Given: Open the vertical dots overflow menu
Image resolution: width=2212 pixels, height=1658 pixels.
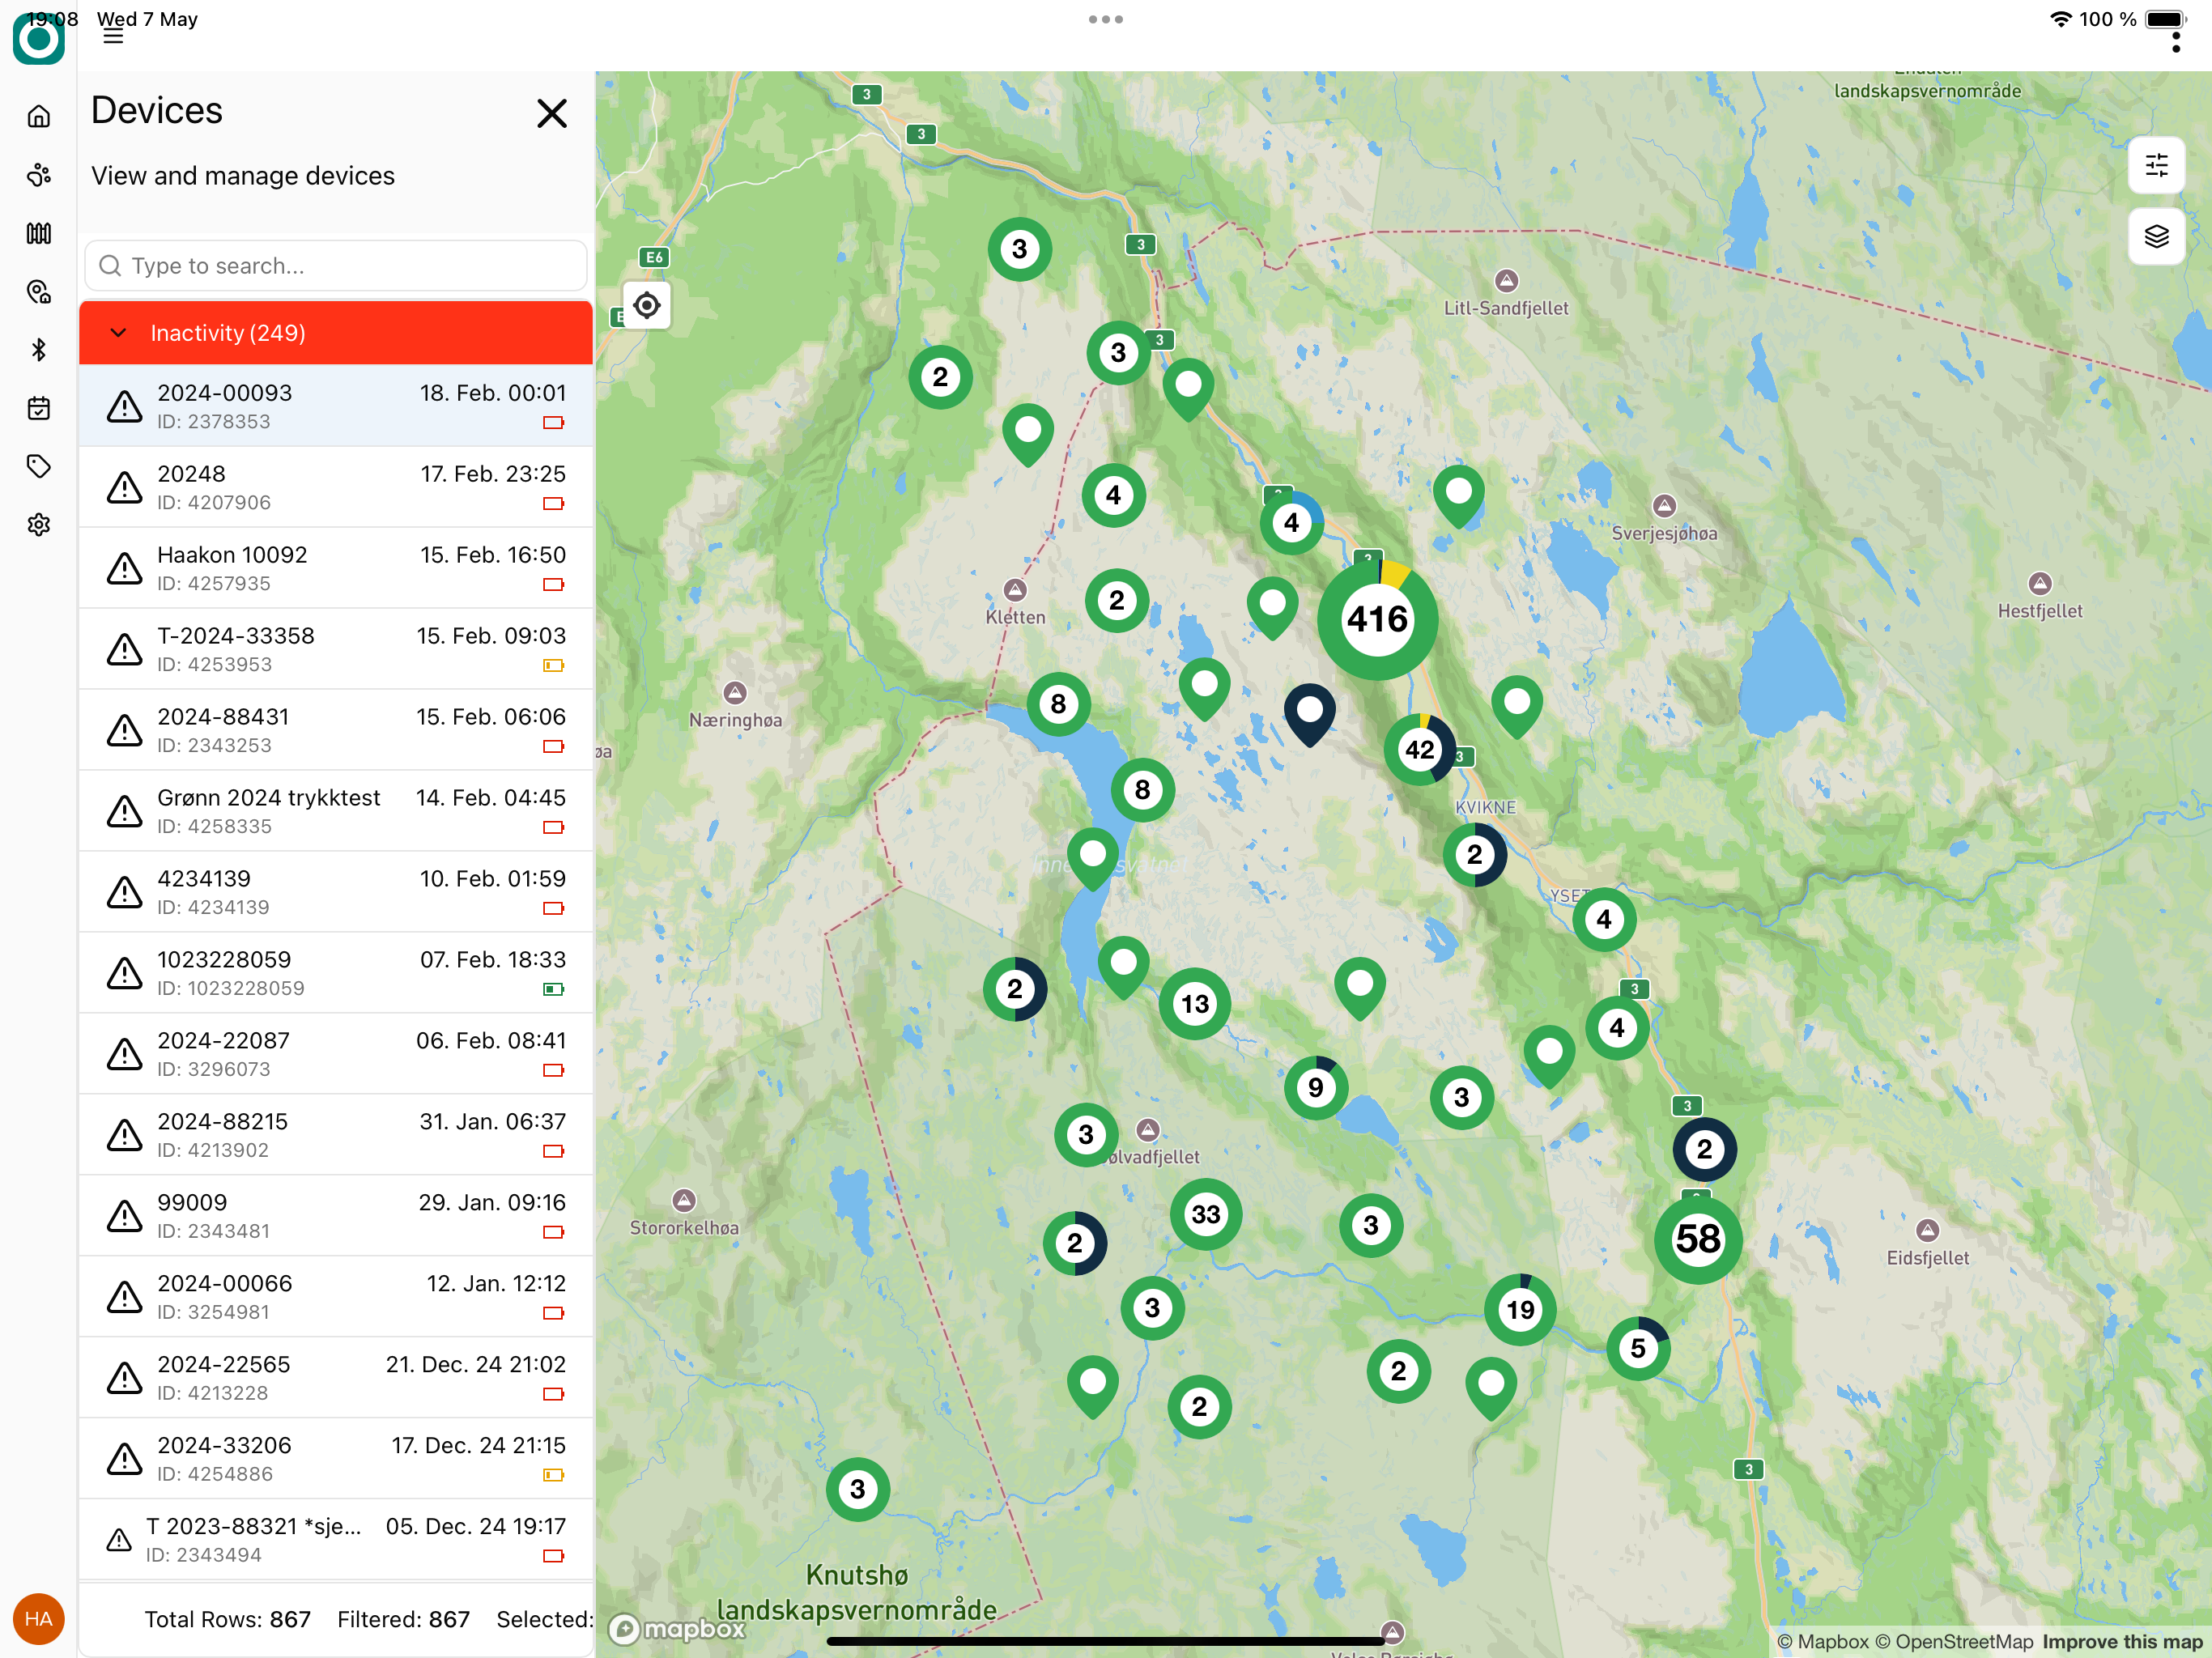Looking at the screenshot, I should click(x=2175, y=41).
